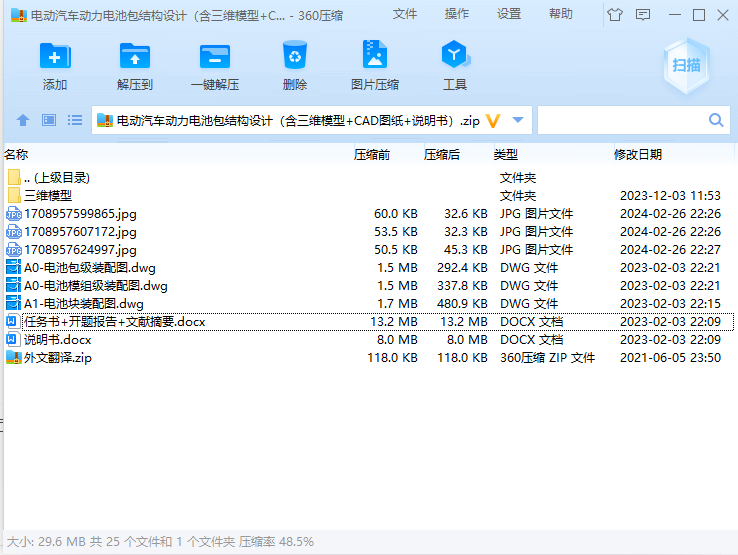Click the date 2023-12-03 11:53
Image resolution: width=738 pixels, height=555 pixels.
pyautogui.click(x=670, y=195)
